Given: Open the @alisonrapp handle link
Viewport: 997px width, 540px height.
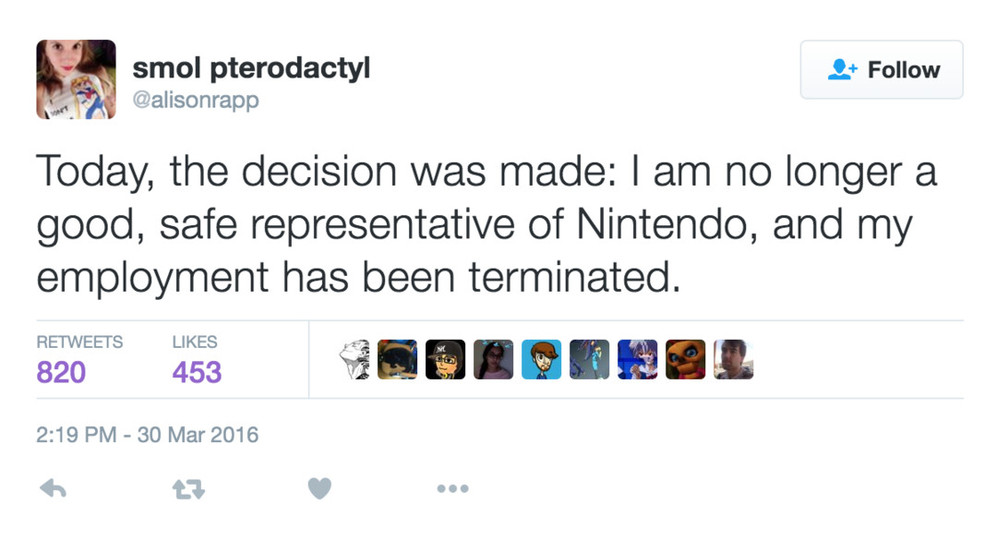Looking at the screenshot, I should (195, 101).
